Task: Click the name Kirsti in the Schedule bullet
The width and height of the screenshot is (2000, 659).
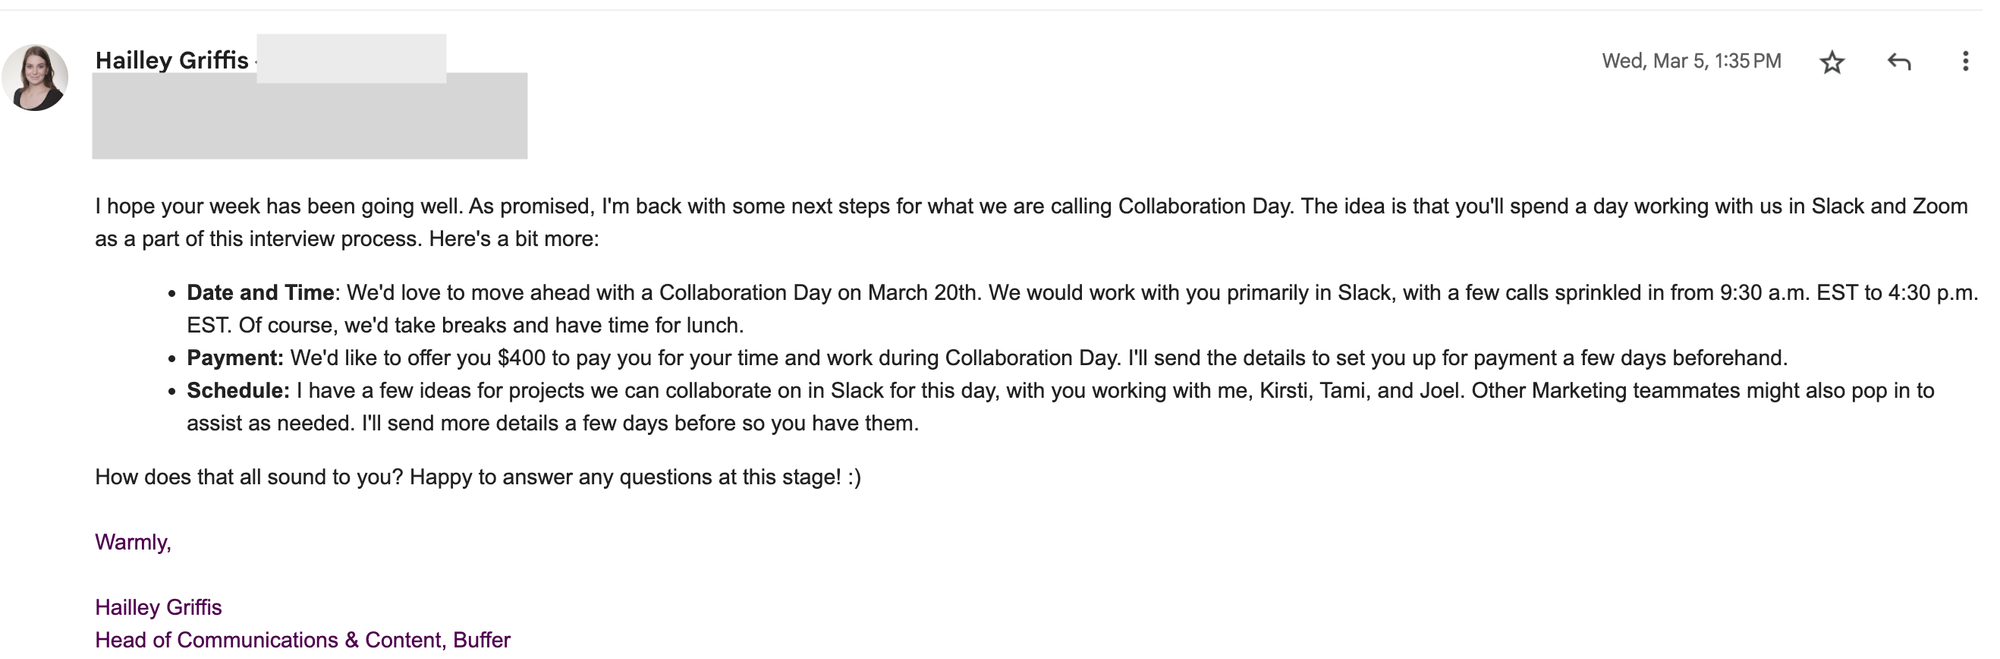Action: pos(1283,391)
